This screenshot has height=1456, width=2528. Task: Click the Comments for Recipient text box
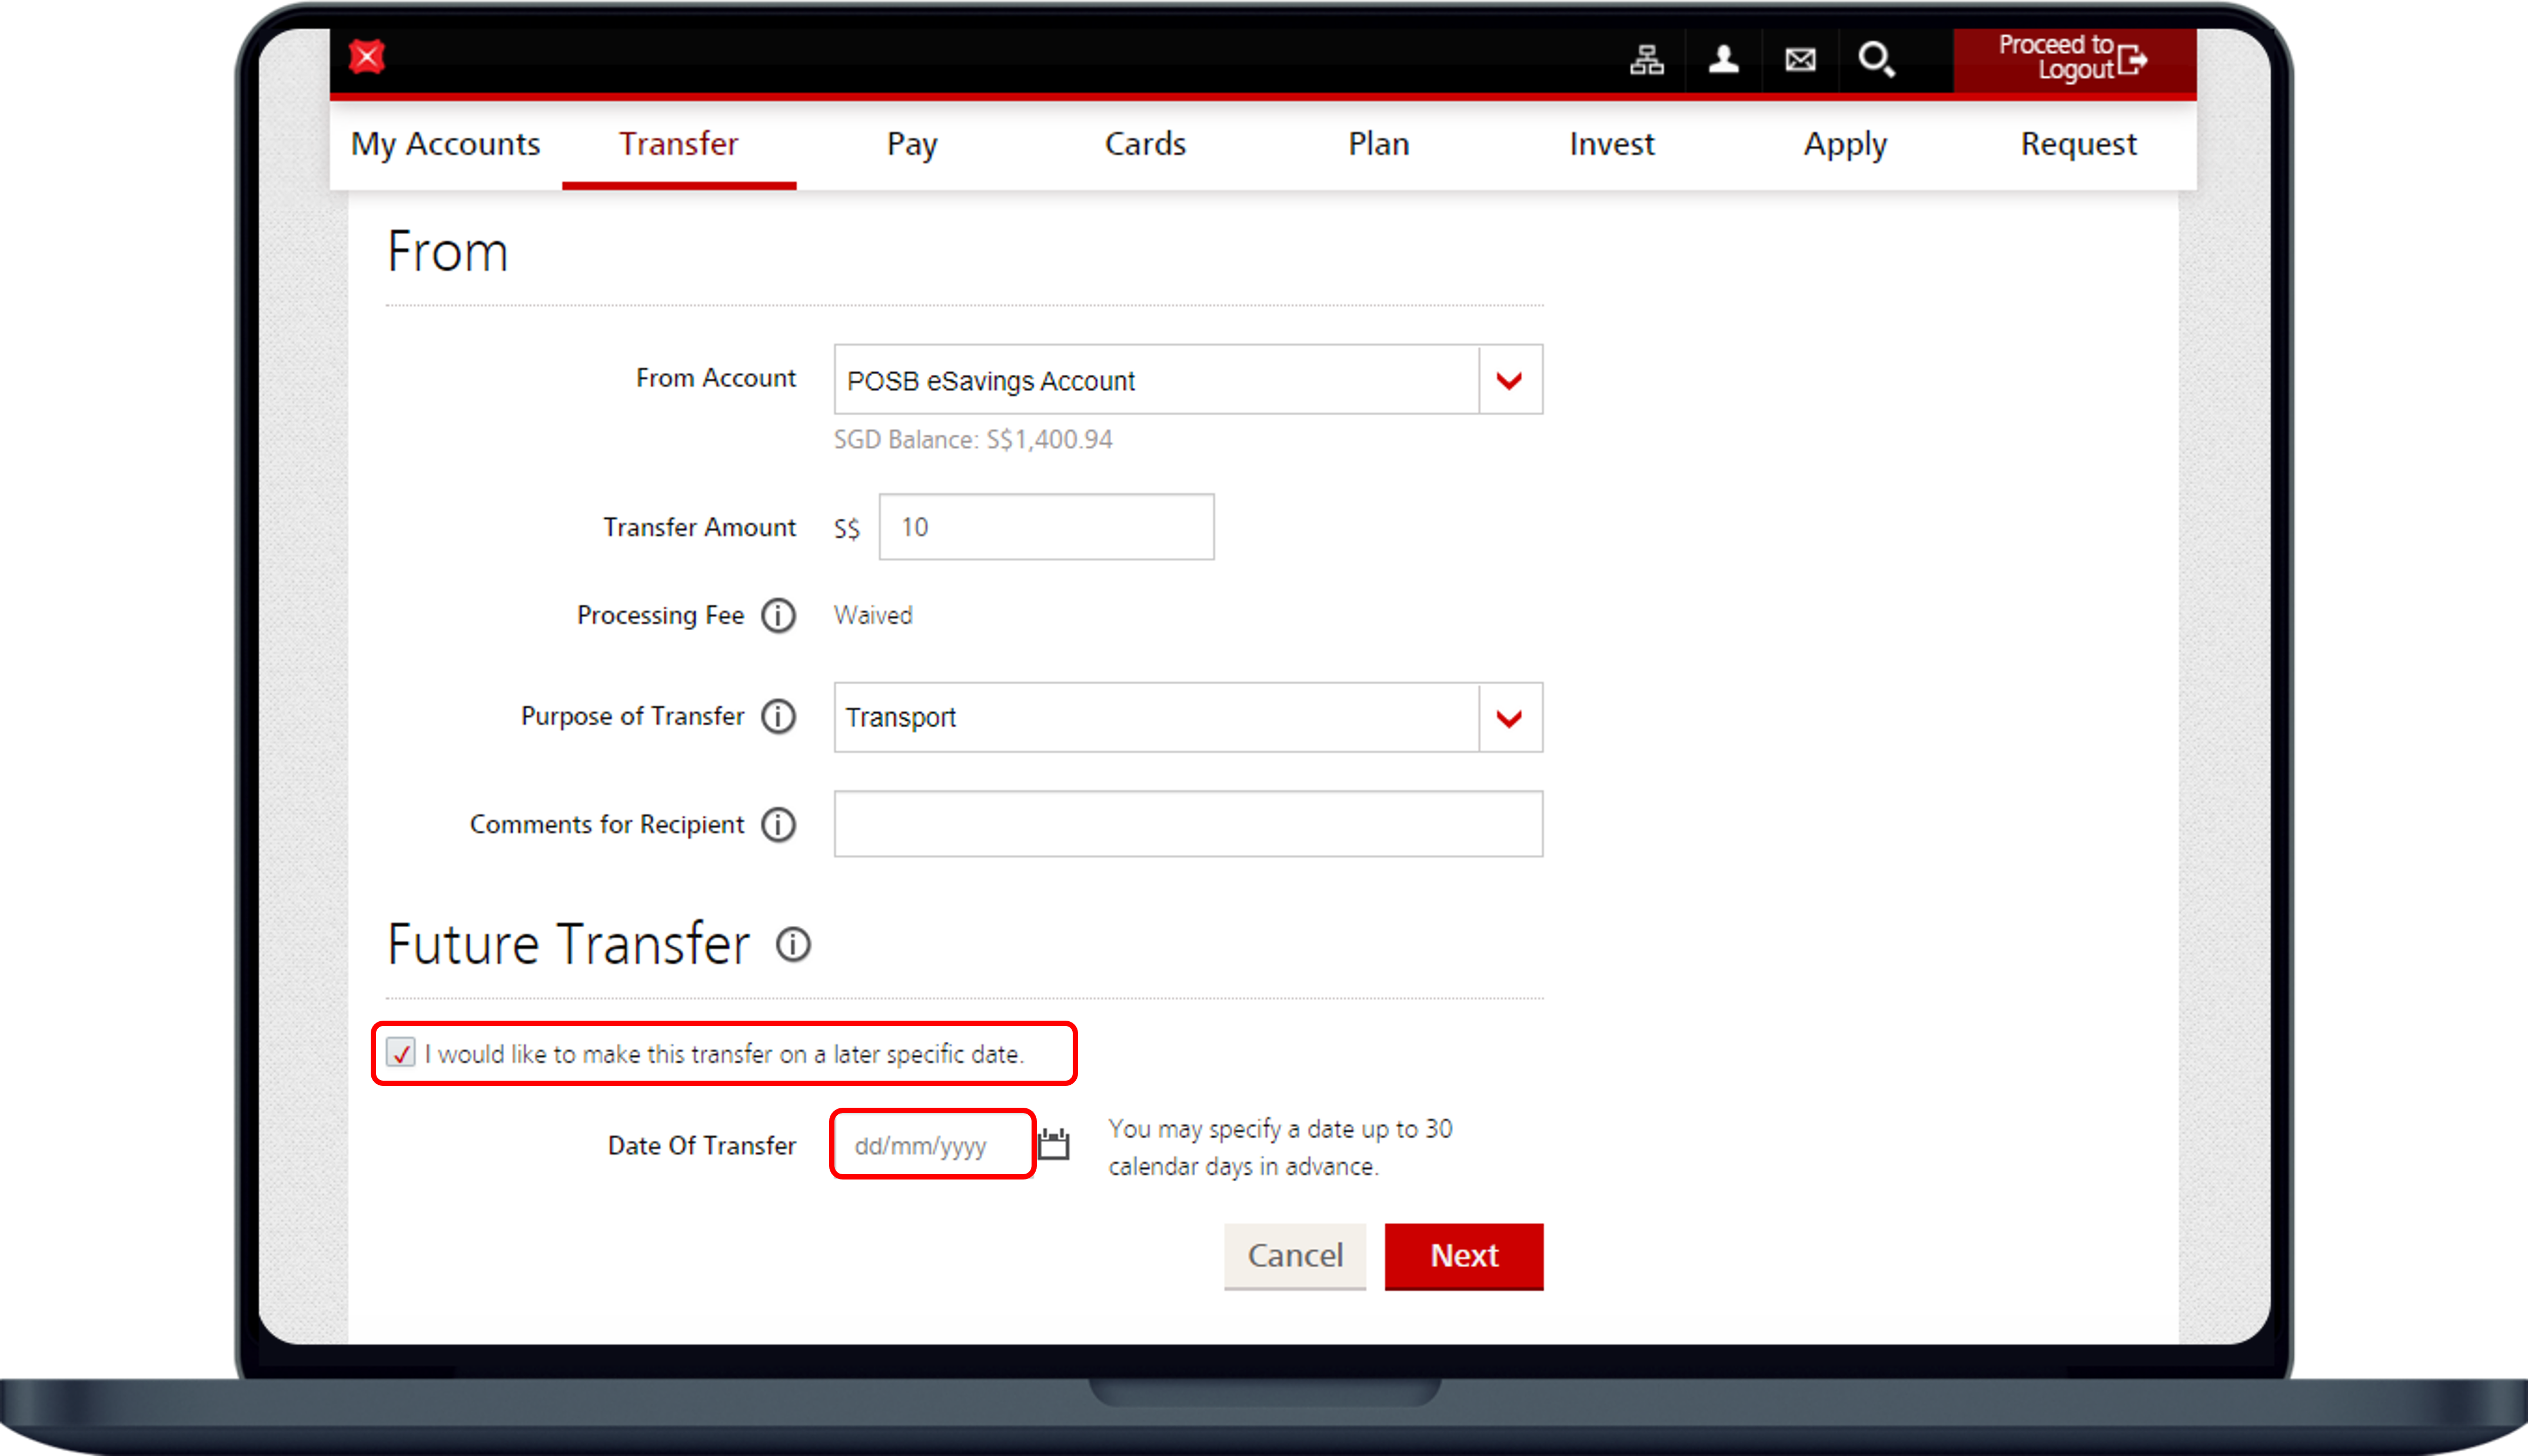point(1188,824)
